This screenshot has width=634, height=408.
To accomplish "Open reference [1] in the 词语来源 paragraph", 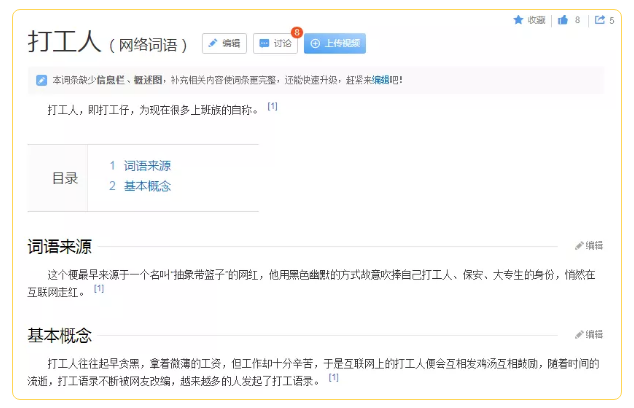I will coord(99,288).
